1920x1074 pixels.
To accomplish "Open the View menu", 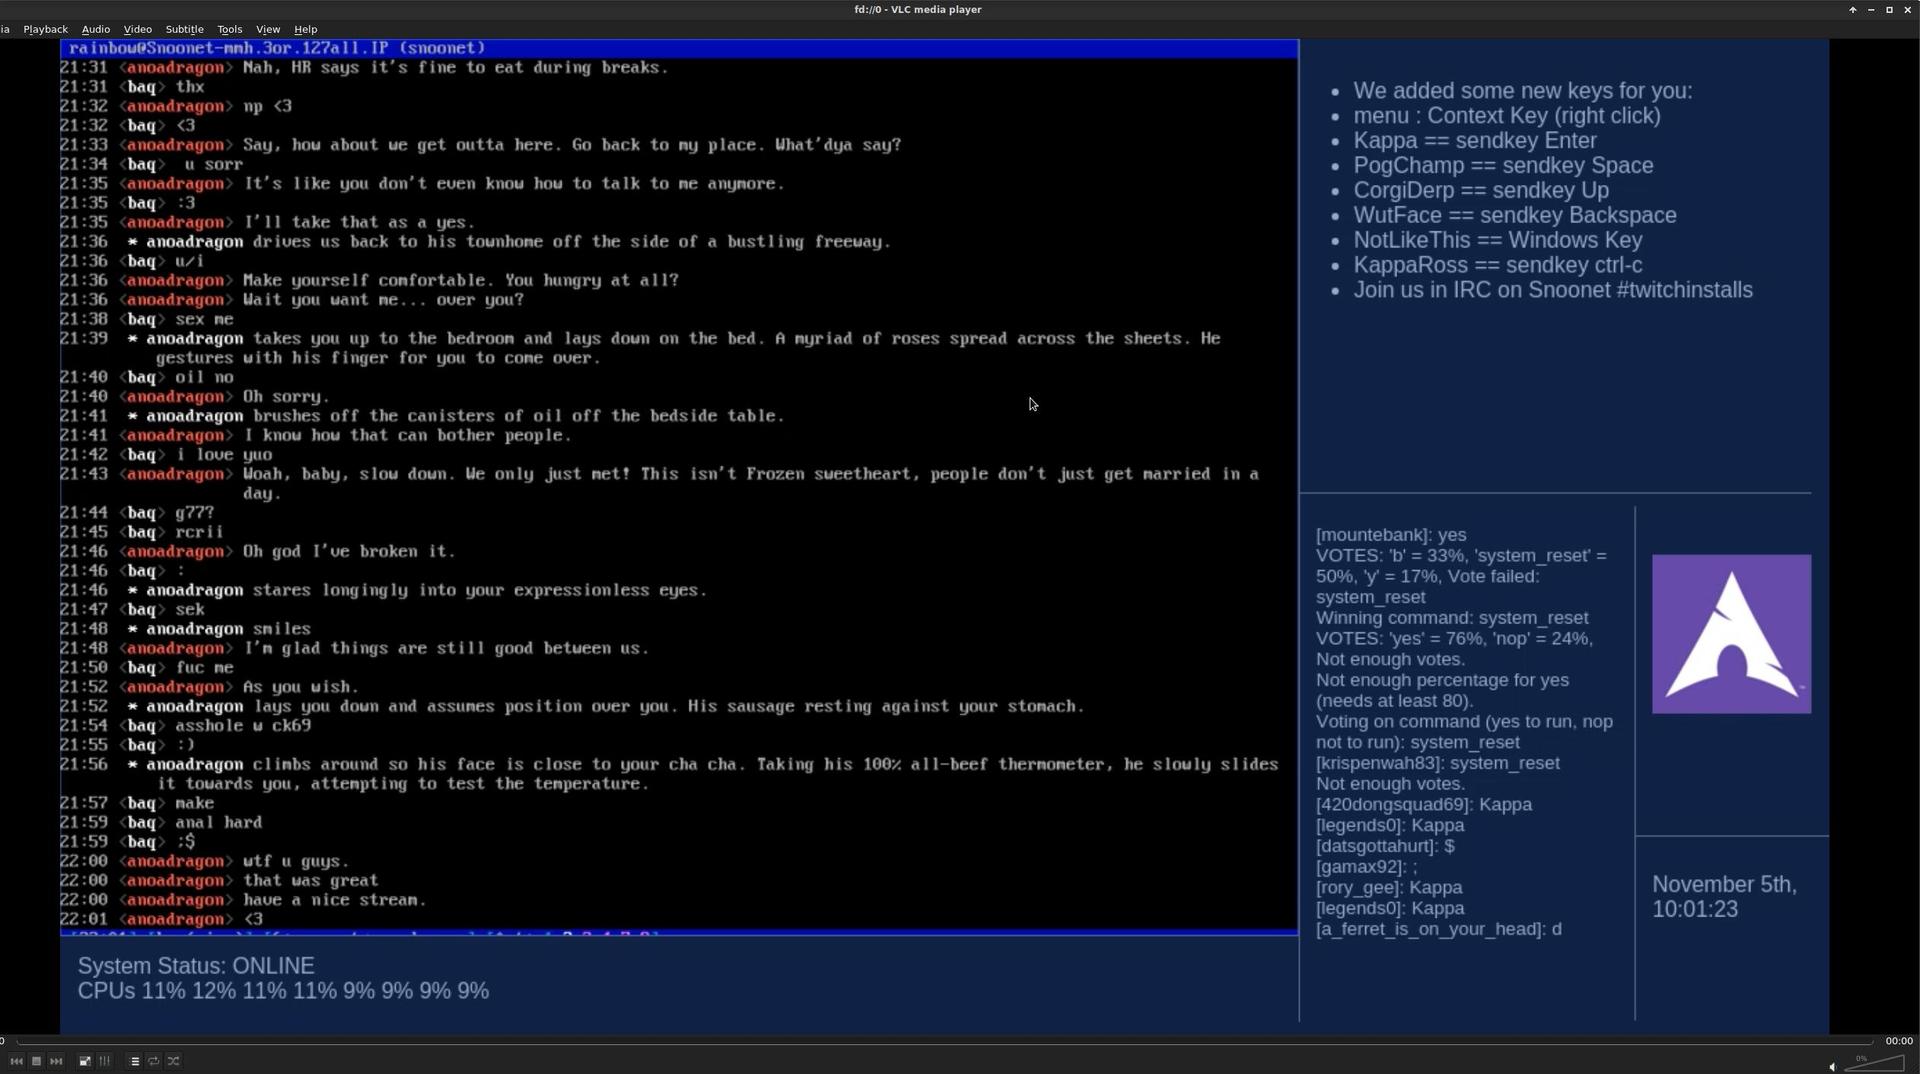I will (x=268, y=29).
